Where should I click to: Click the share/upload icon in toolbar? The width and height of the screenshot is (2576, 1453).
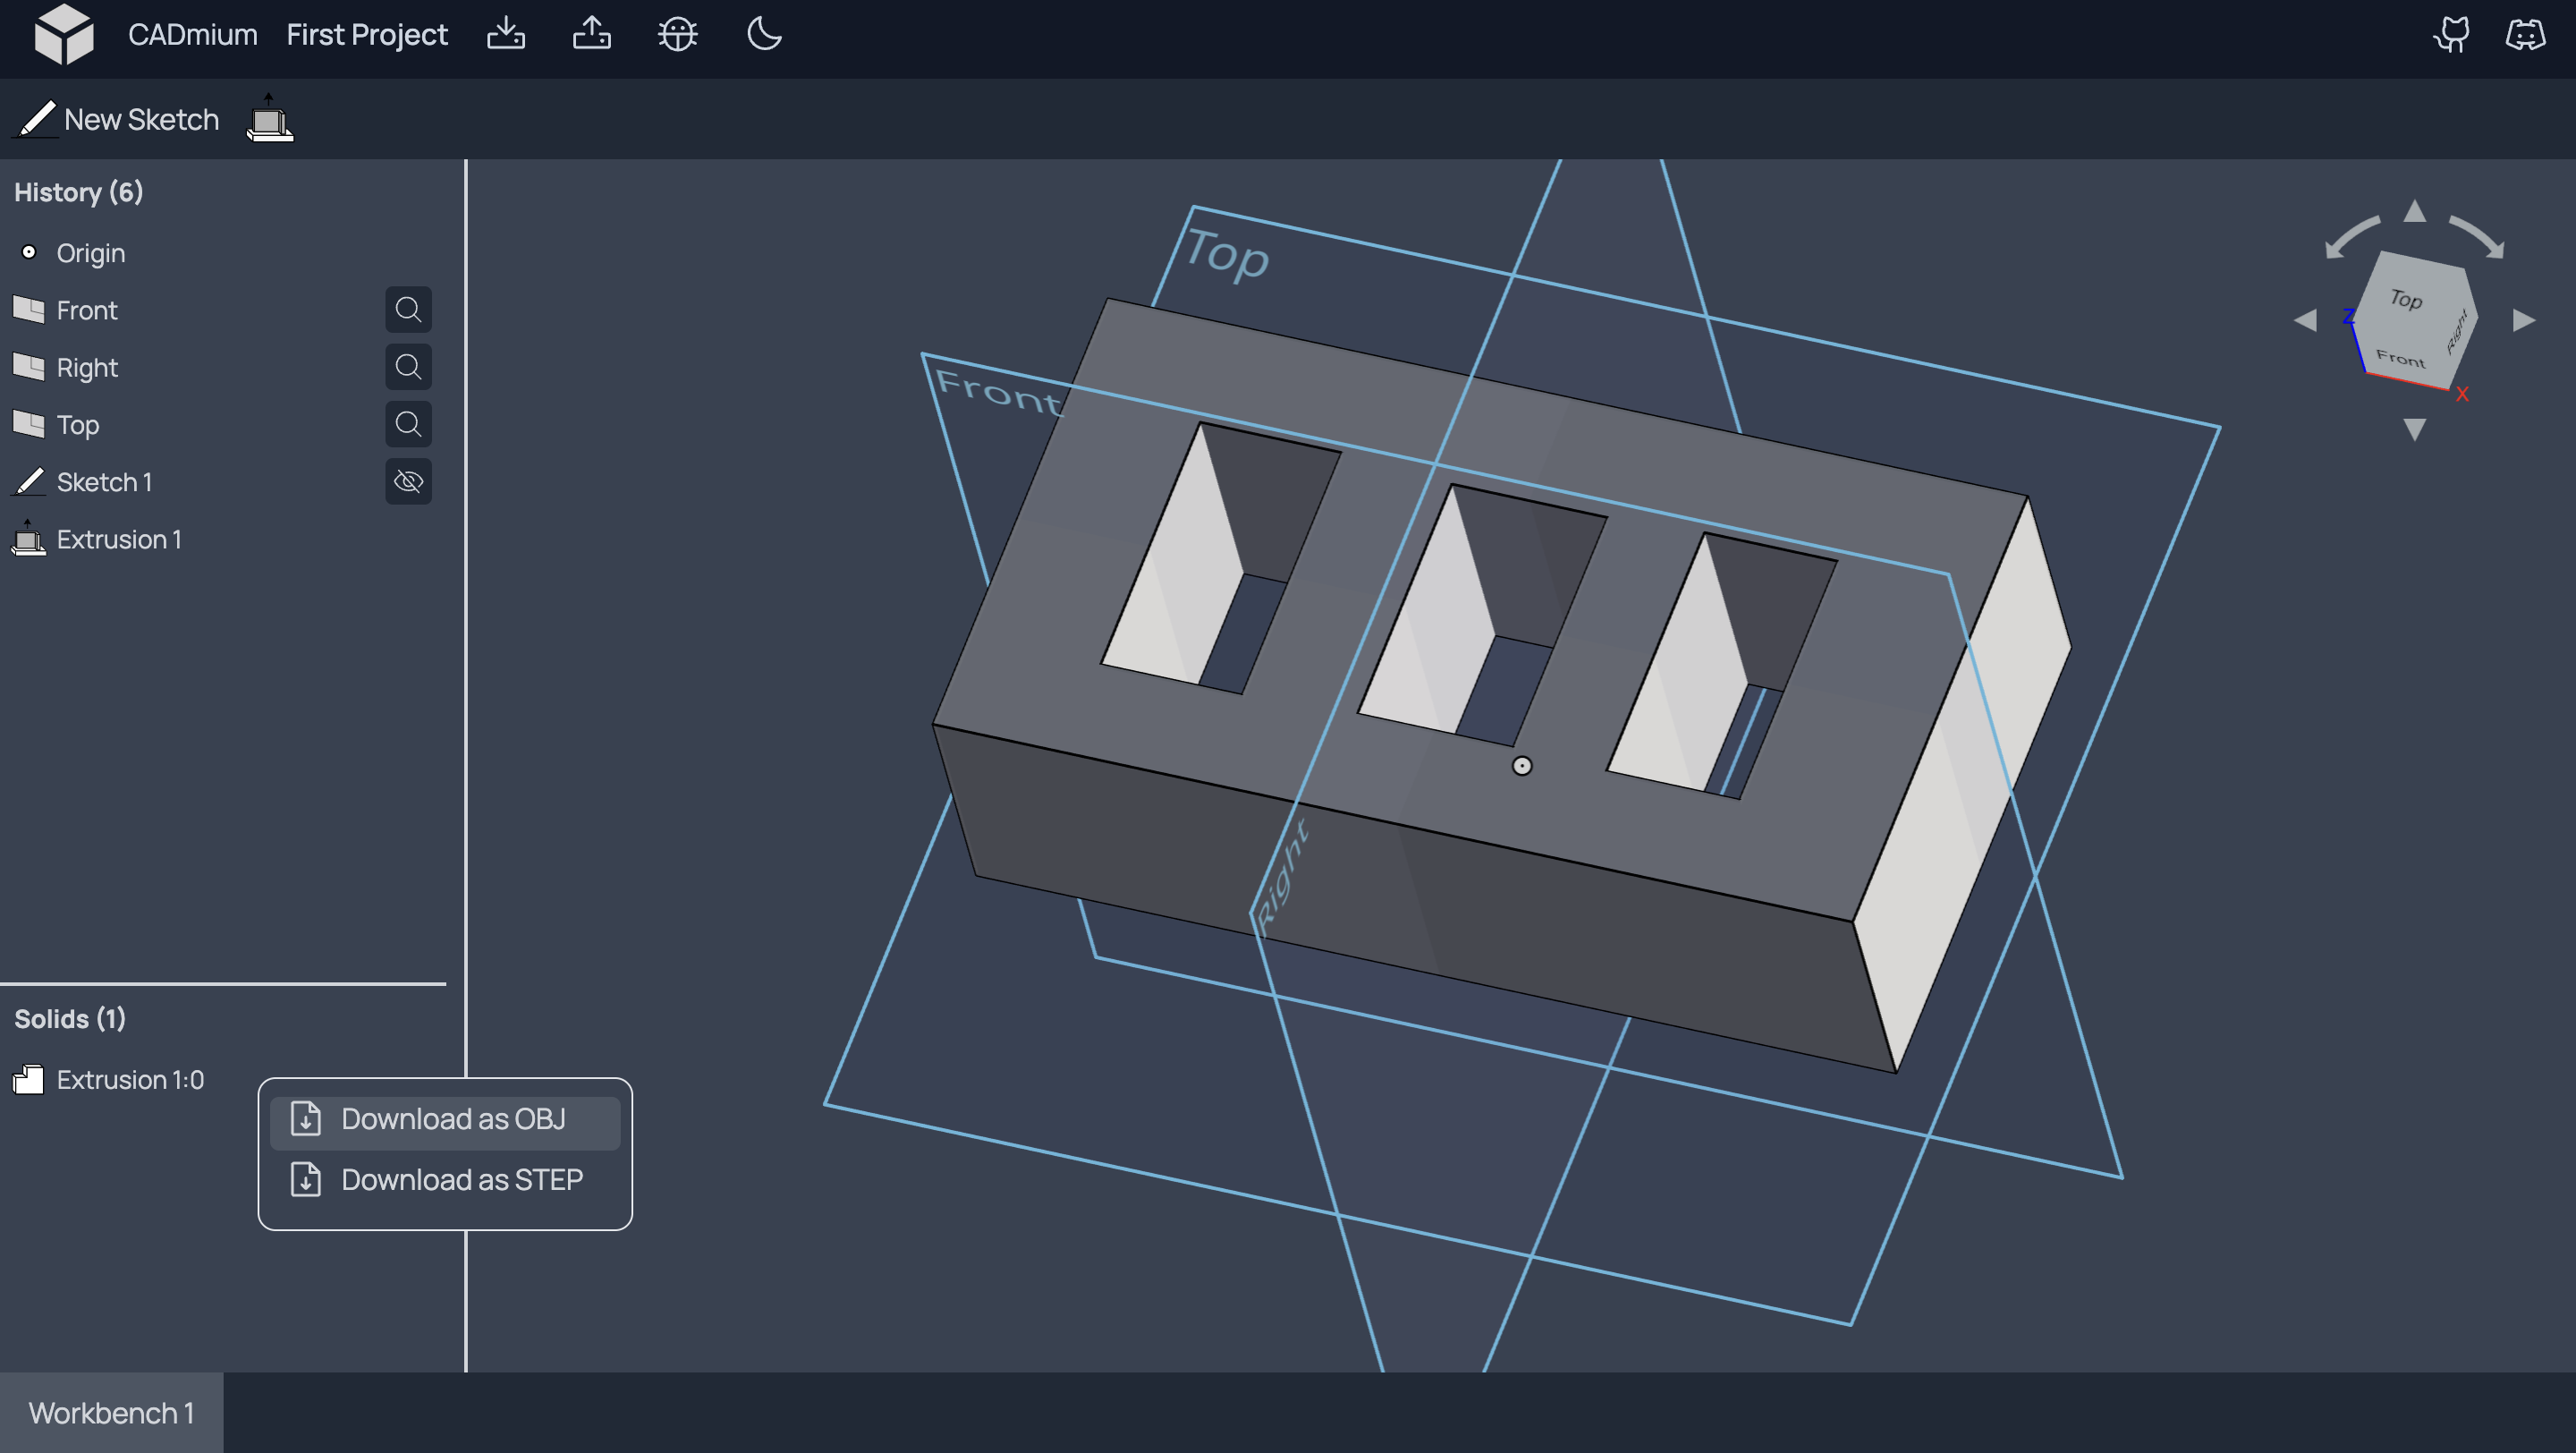click(591, 34)
